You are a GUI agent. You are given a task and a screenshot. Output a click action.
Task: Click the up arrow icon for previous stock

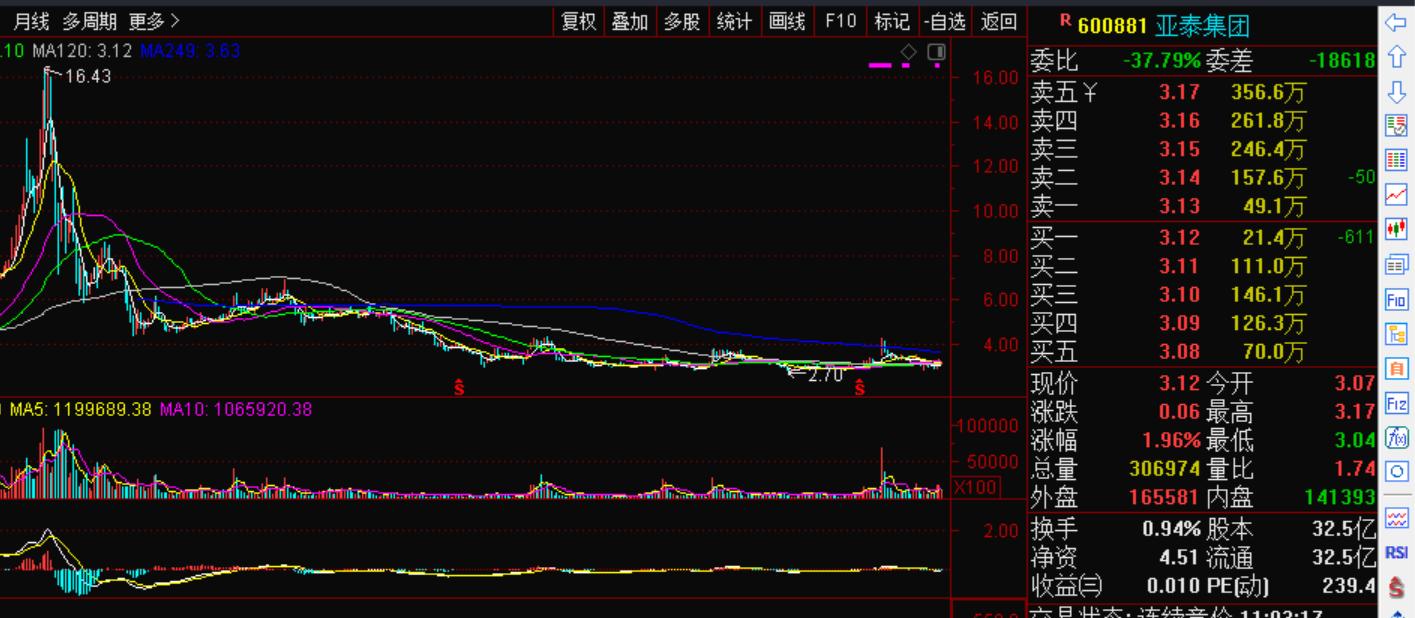[x=1396, y=58]
